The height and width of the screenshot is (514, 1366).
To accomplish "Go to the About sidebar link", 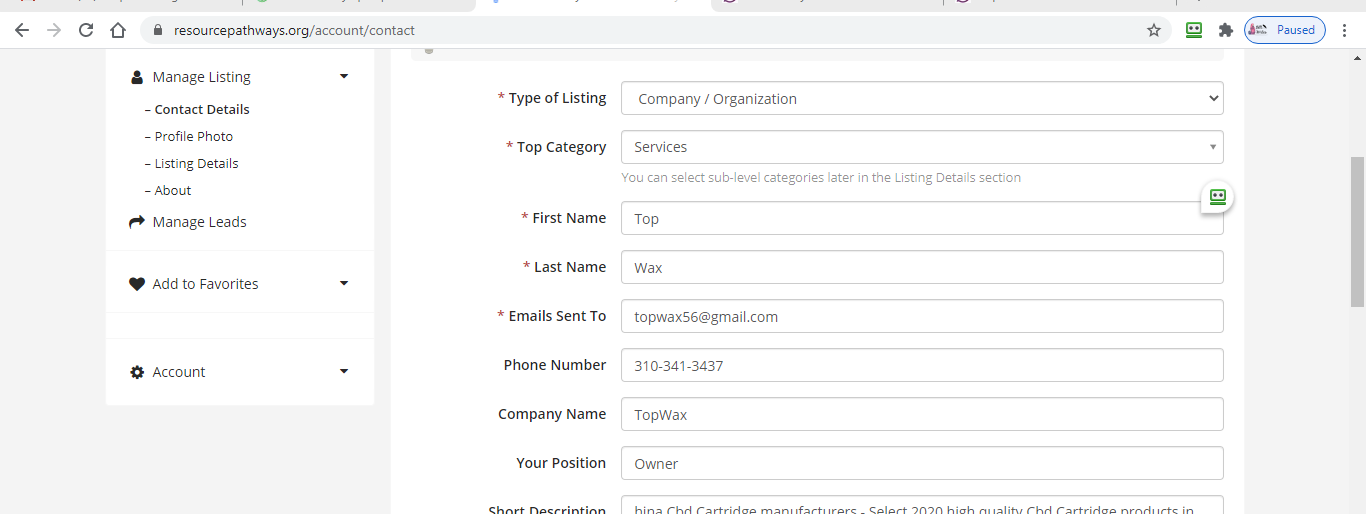I will click(172, 190).
